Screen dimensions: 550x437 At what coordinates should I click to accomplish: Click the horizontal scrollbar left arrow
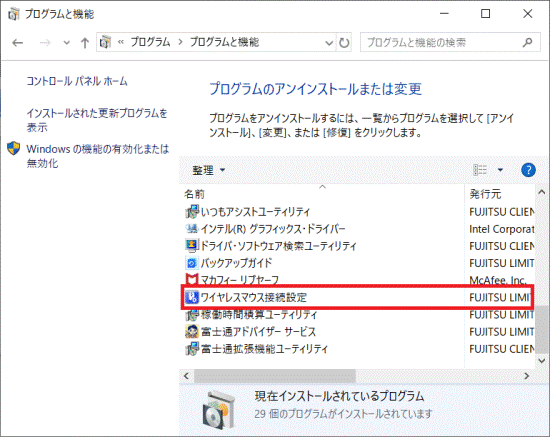[186, 376]
